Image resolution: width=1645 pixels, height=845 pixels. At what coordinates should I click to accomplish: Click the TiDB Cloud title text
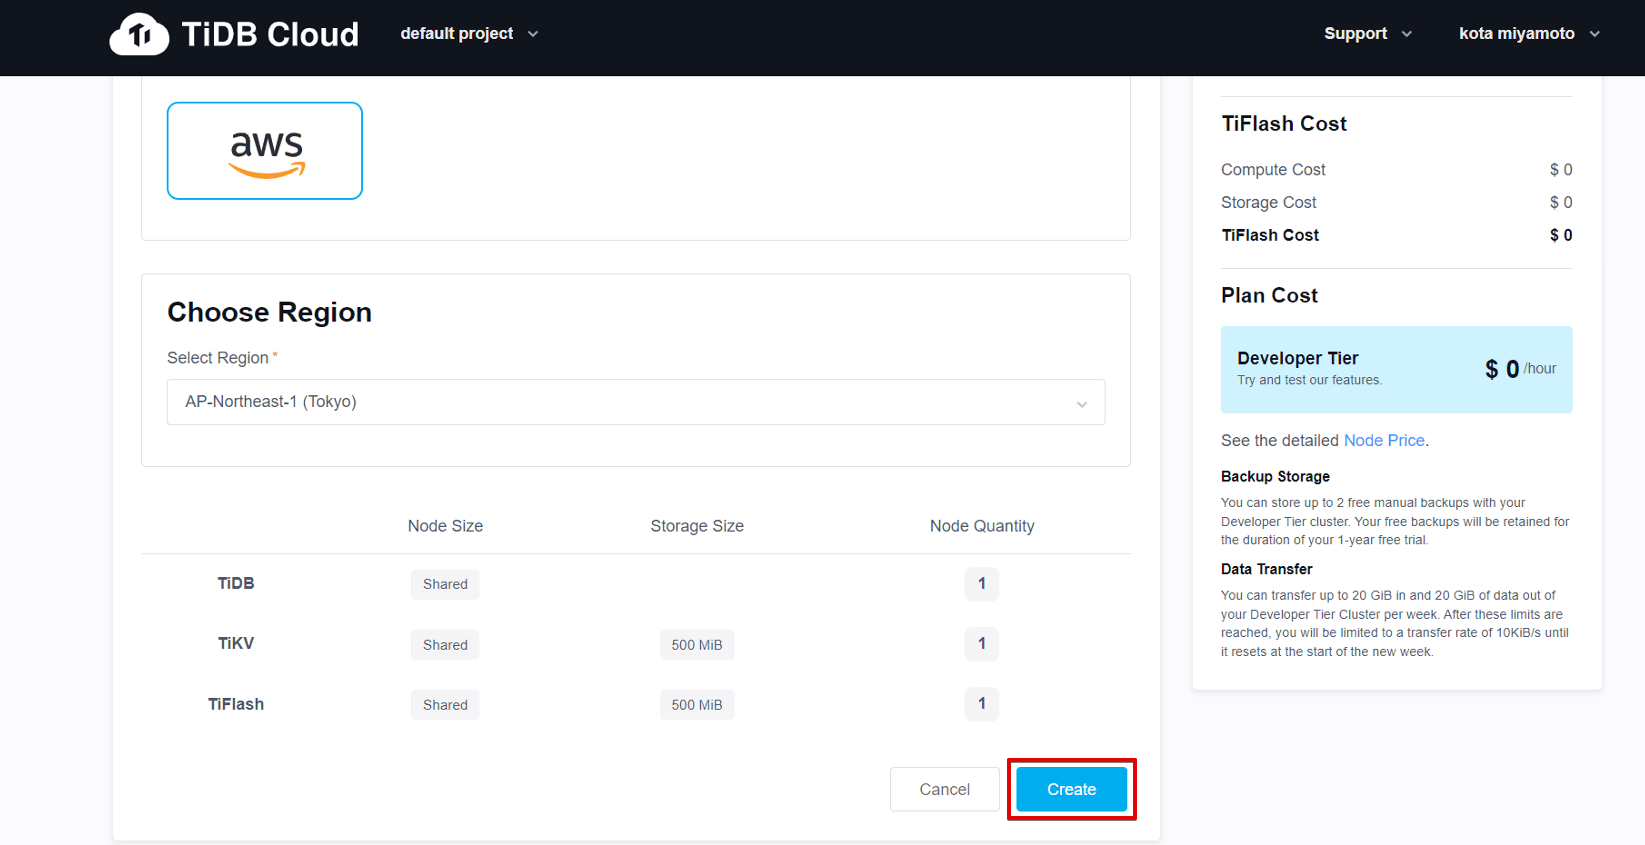click(270, 35)
